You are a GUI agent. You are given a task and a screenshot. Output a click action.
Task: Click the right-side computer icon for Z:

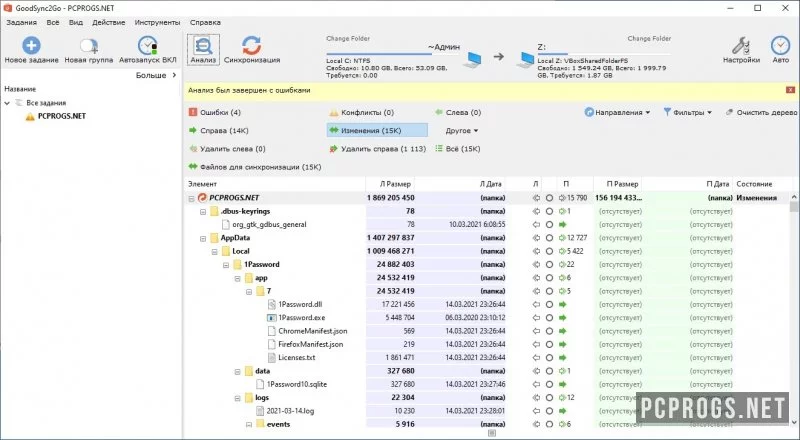click(x=525, y=60)
